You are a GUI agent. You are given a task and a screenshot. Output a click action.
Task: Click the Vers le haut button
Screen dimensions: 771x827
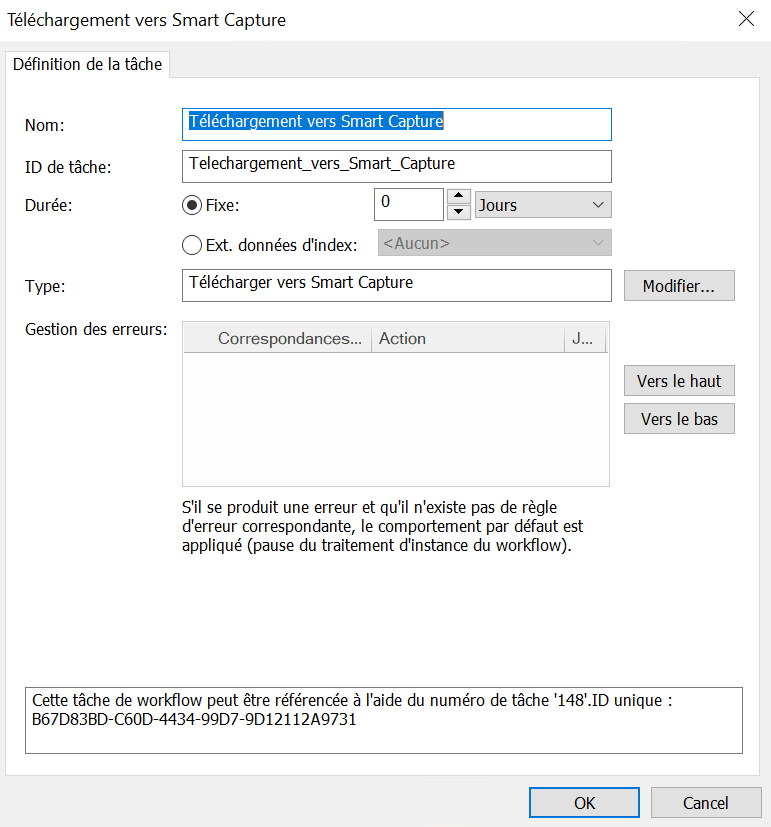click(x=679, y=381)
